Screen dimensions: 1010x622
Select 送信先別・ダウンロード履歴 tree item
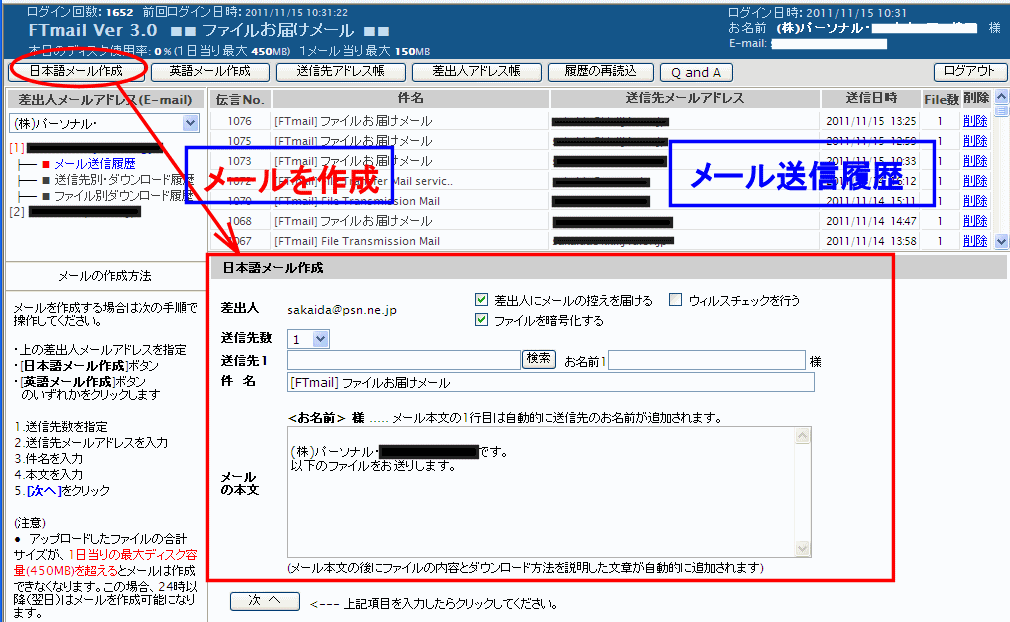(x=123, y=180)
